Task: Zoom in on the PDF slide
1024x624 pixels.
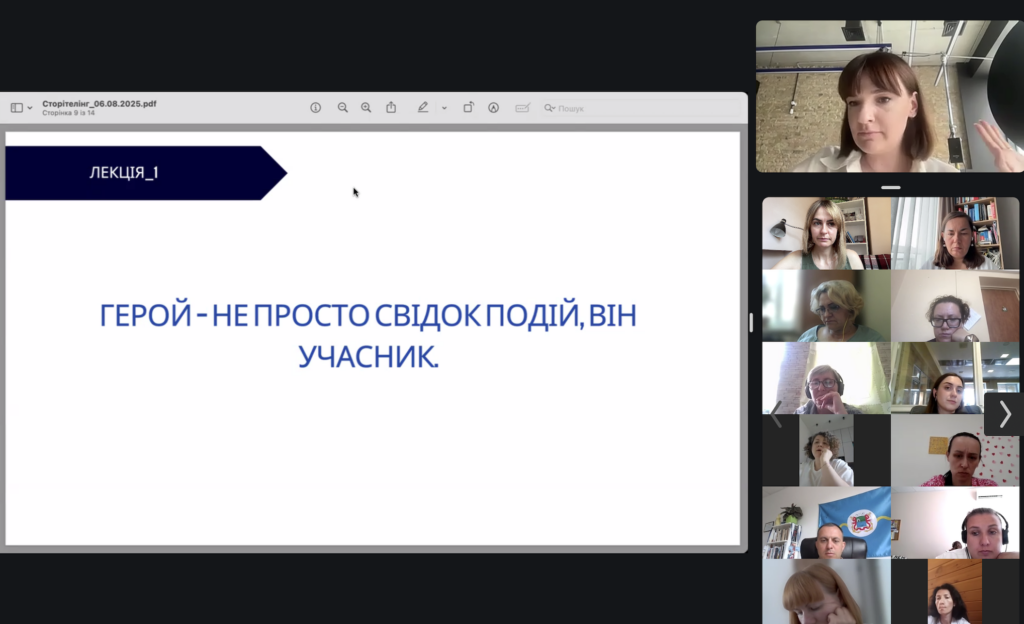Action: tap(366, 108)
